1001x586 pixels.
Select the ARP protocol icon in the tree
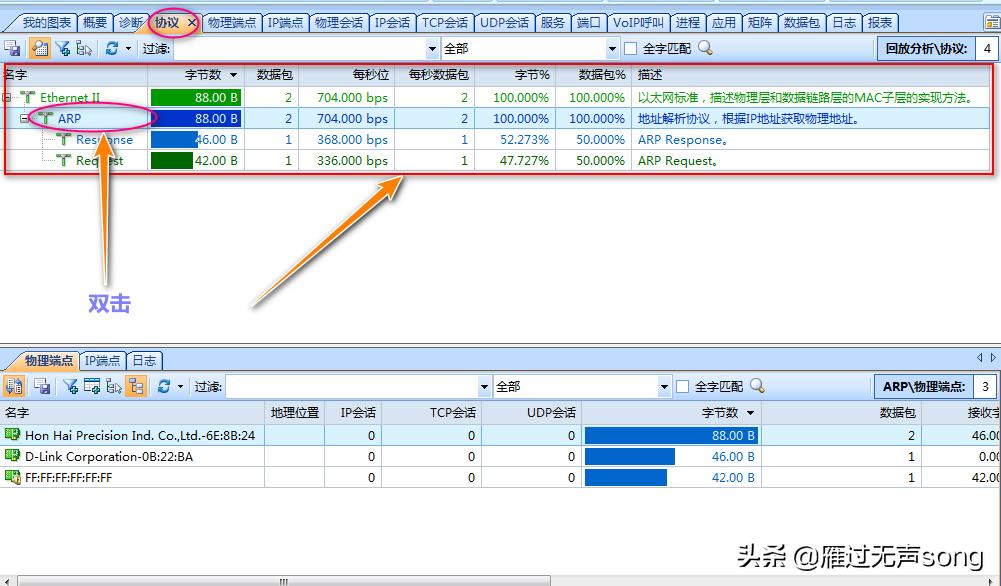coord(48,118)
